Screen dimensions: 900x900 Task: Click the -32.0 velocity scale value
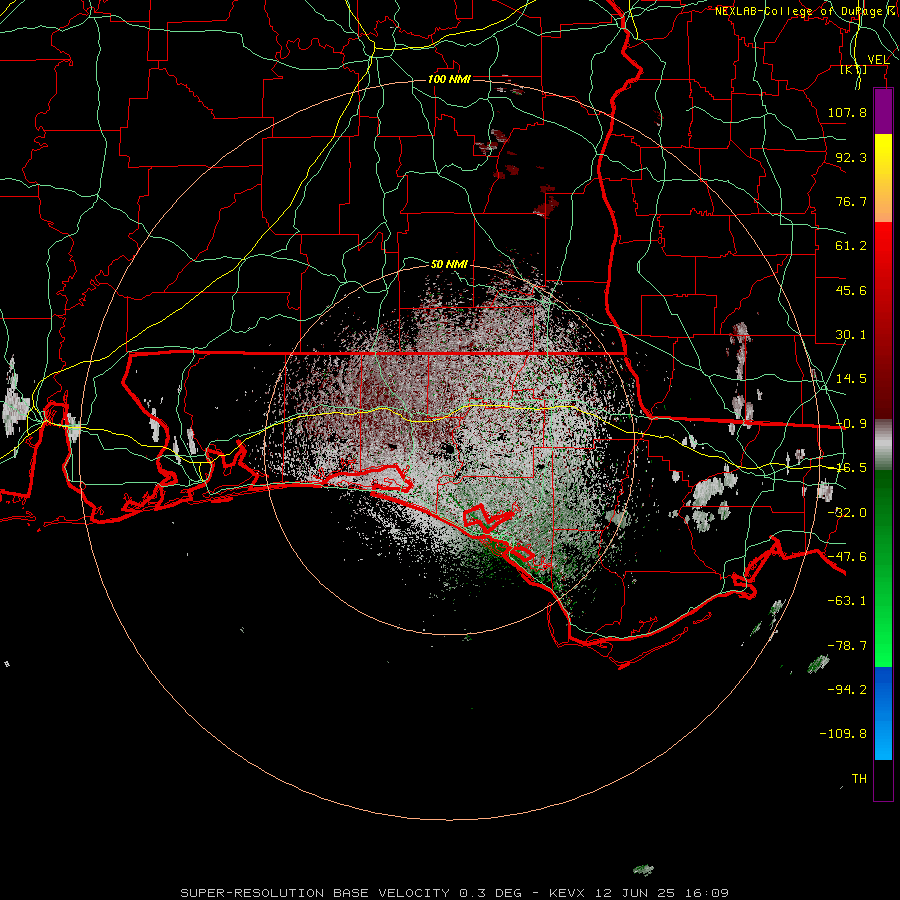(847, 513)
